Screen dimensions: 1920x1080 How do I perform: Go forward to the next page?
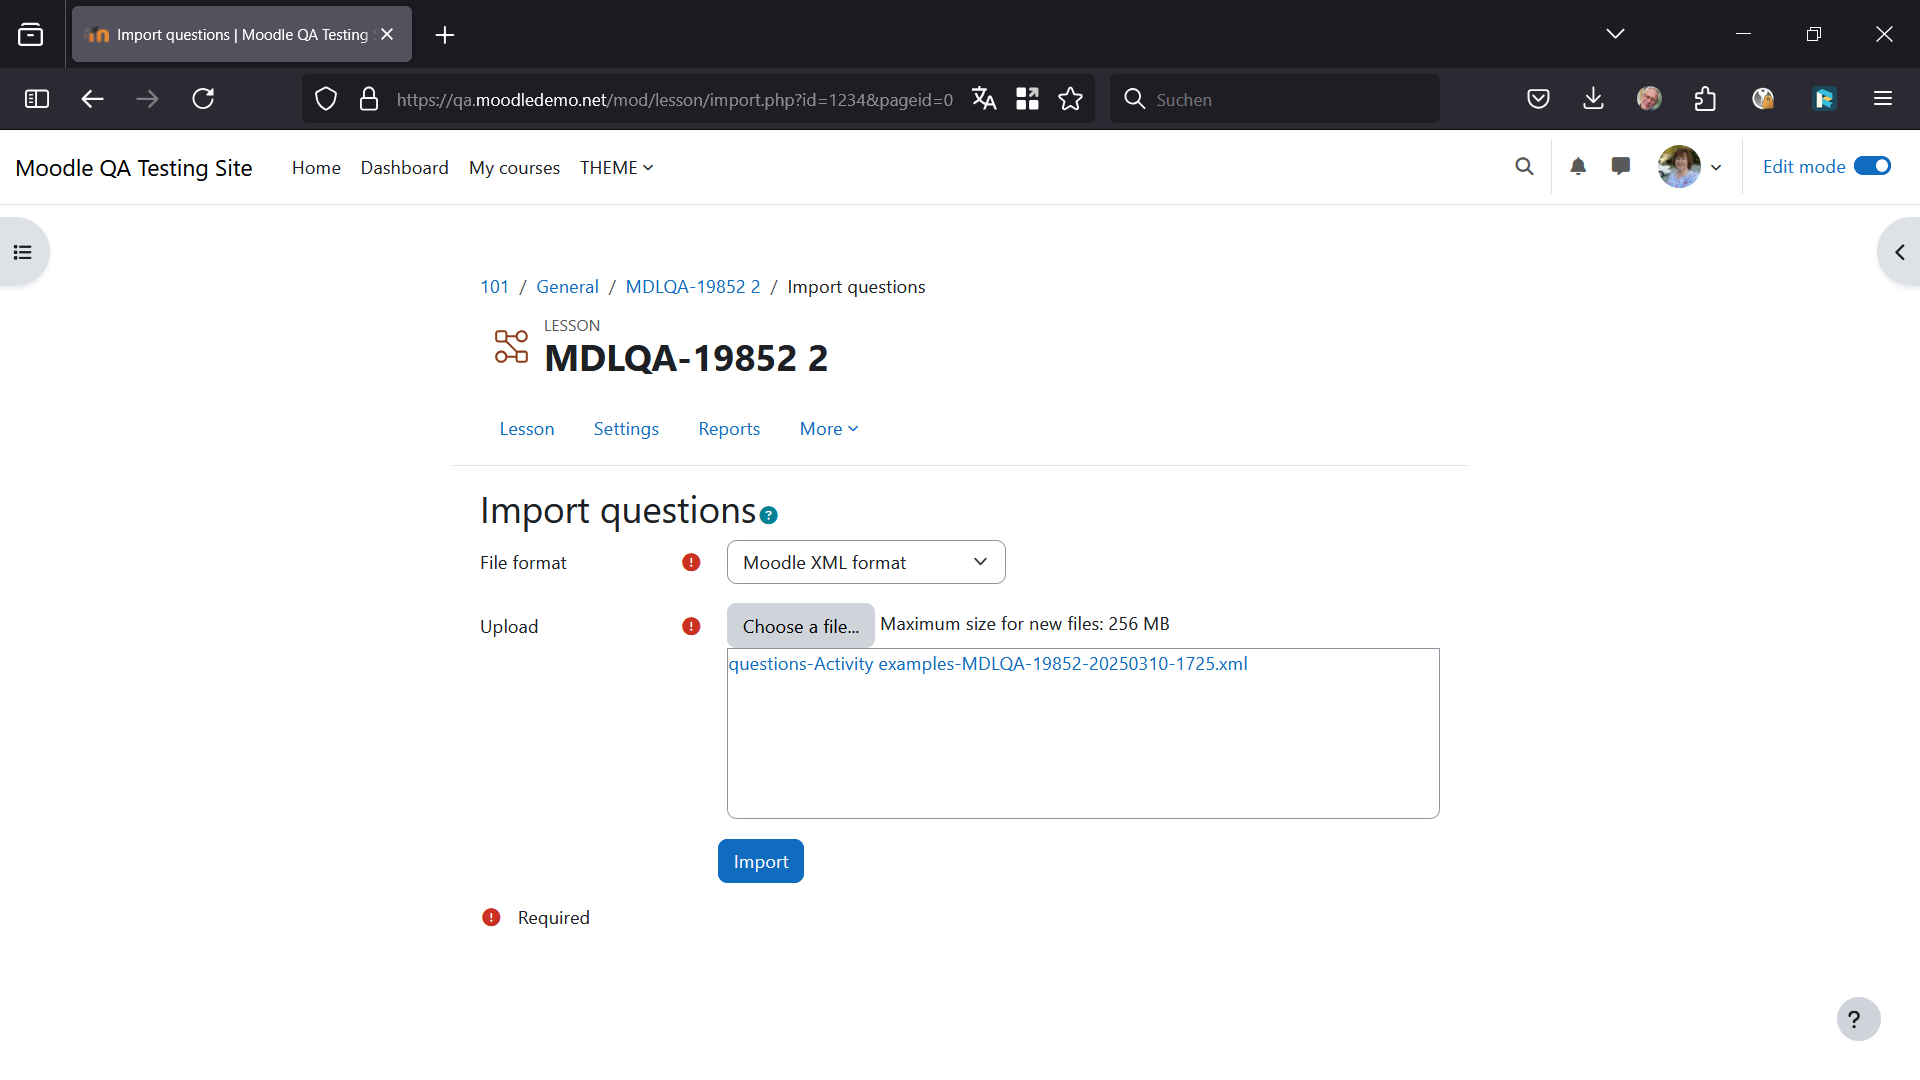pos(147,99)
